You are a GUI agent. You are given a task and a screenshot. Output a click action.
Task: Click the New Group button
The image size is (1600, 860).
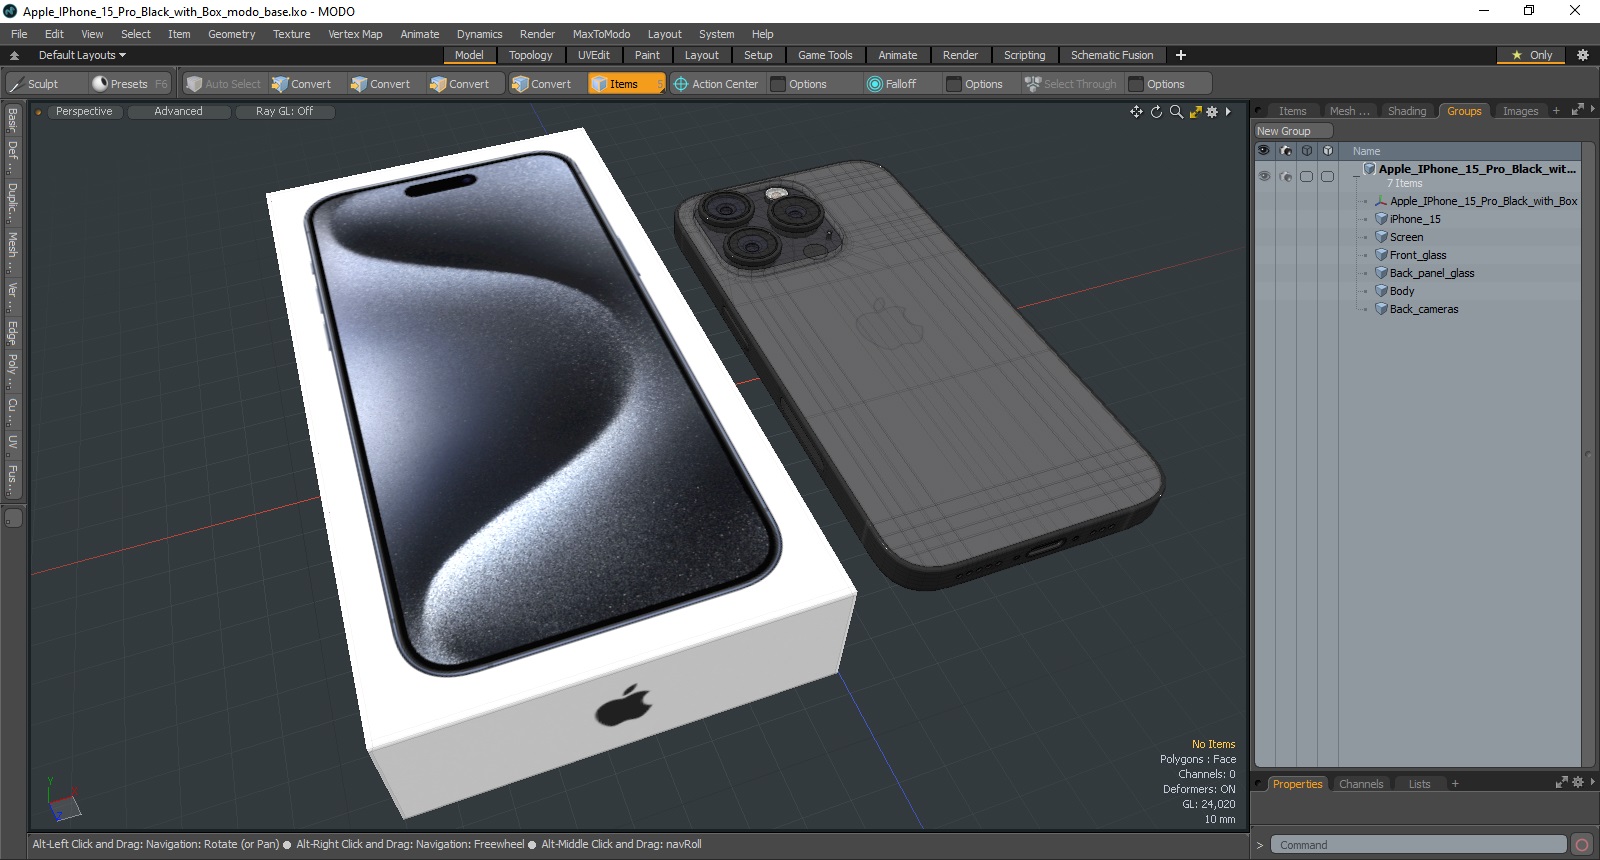[x=1293, y=131]
